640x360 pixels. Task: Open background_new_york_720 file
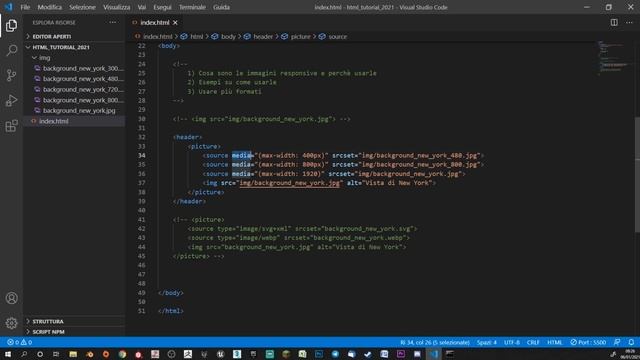point(74,89)
